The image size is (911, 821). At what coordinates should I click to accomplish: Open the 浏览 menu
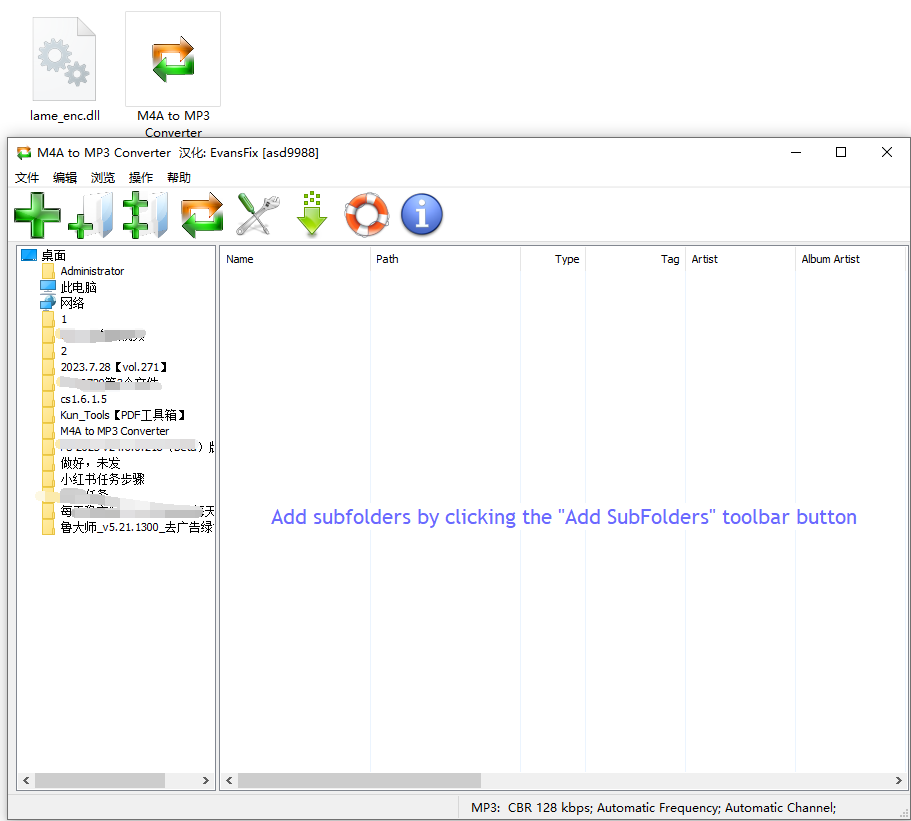click(x=103, y=178)
